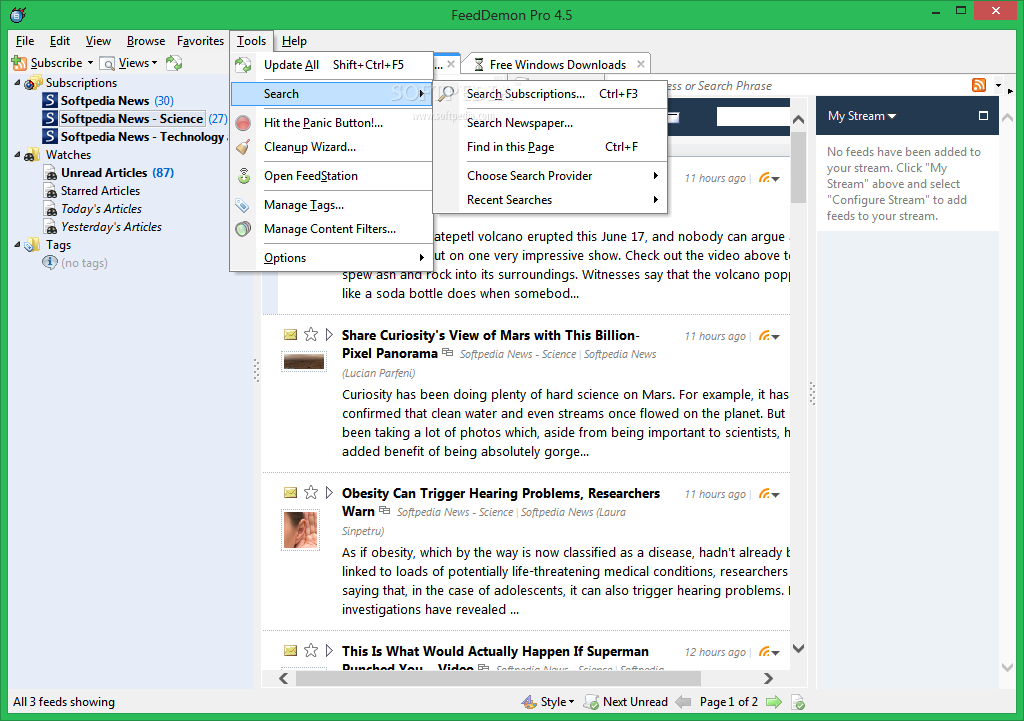The height and width of the screenshot is (721, 1024).
Task: Select Find in this Page
Action: (x=550, y=147)
